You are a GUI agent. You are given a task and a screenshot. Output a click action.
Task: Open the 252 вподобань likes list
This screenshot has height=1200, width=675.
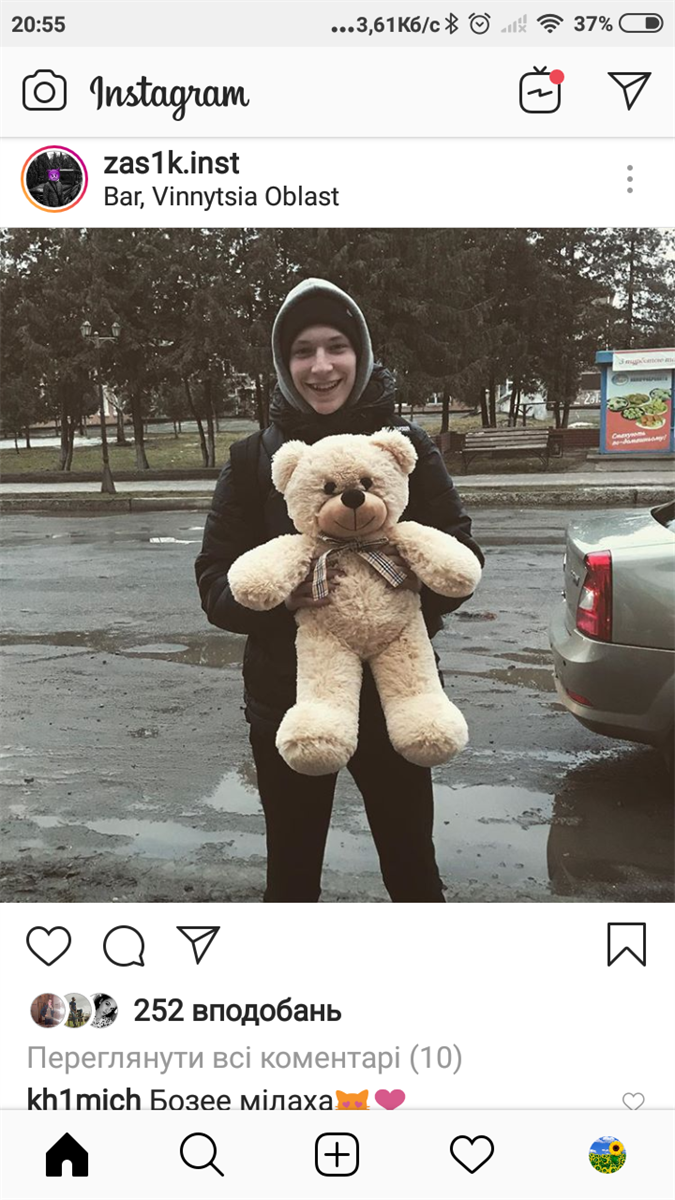(237, 1011)
